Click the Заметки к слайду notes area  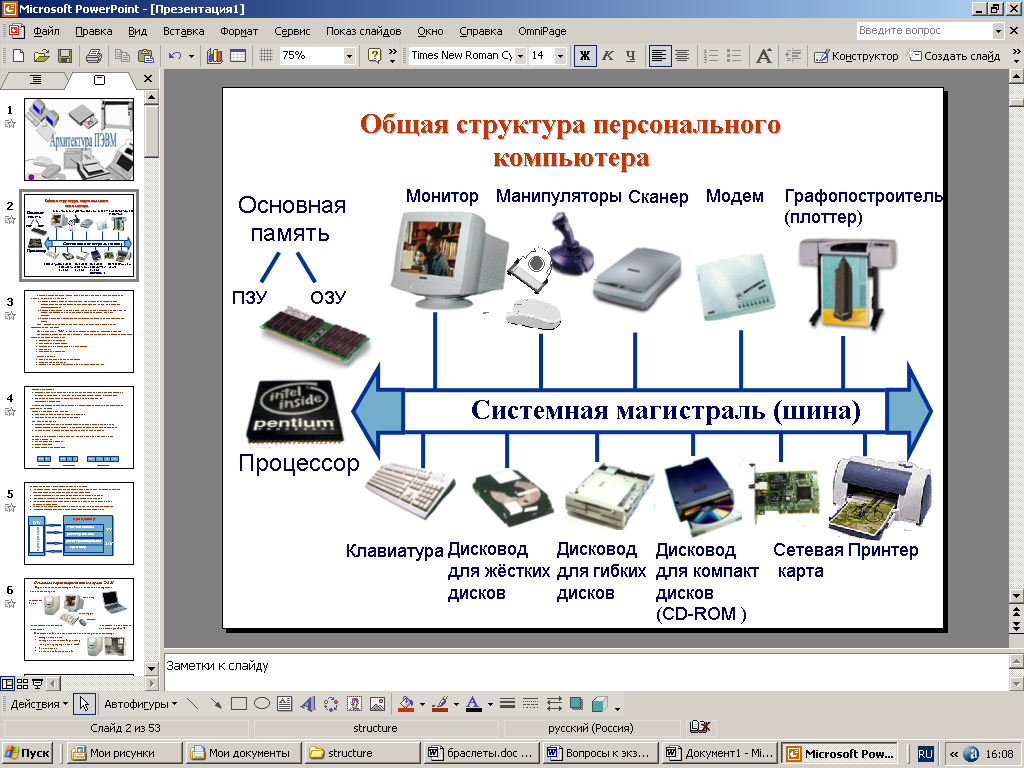586,671
